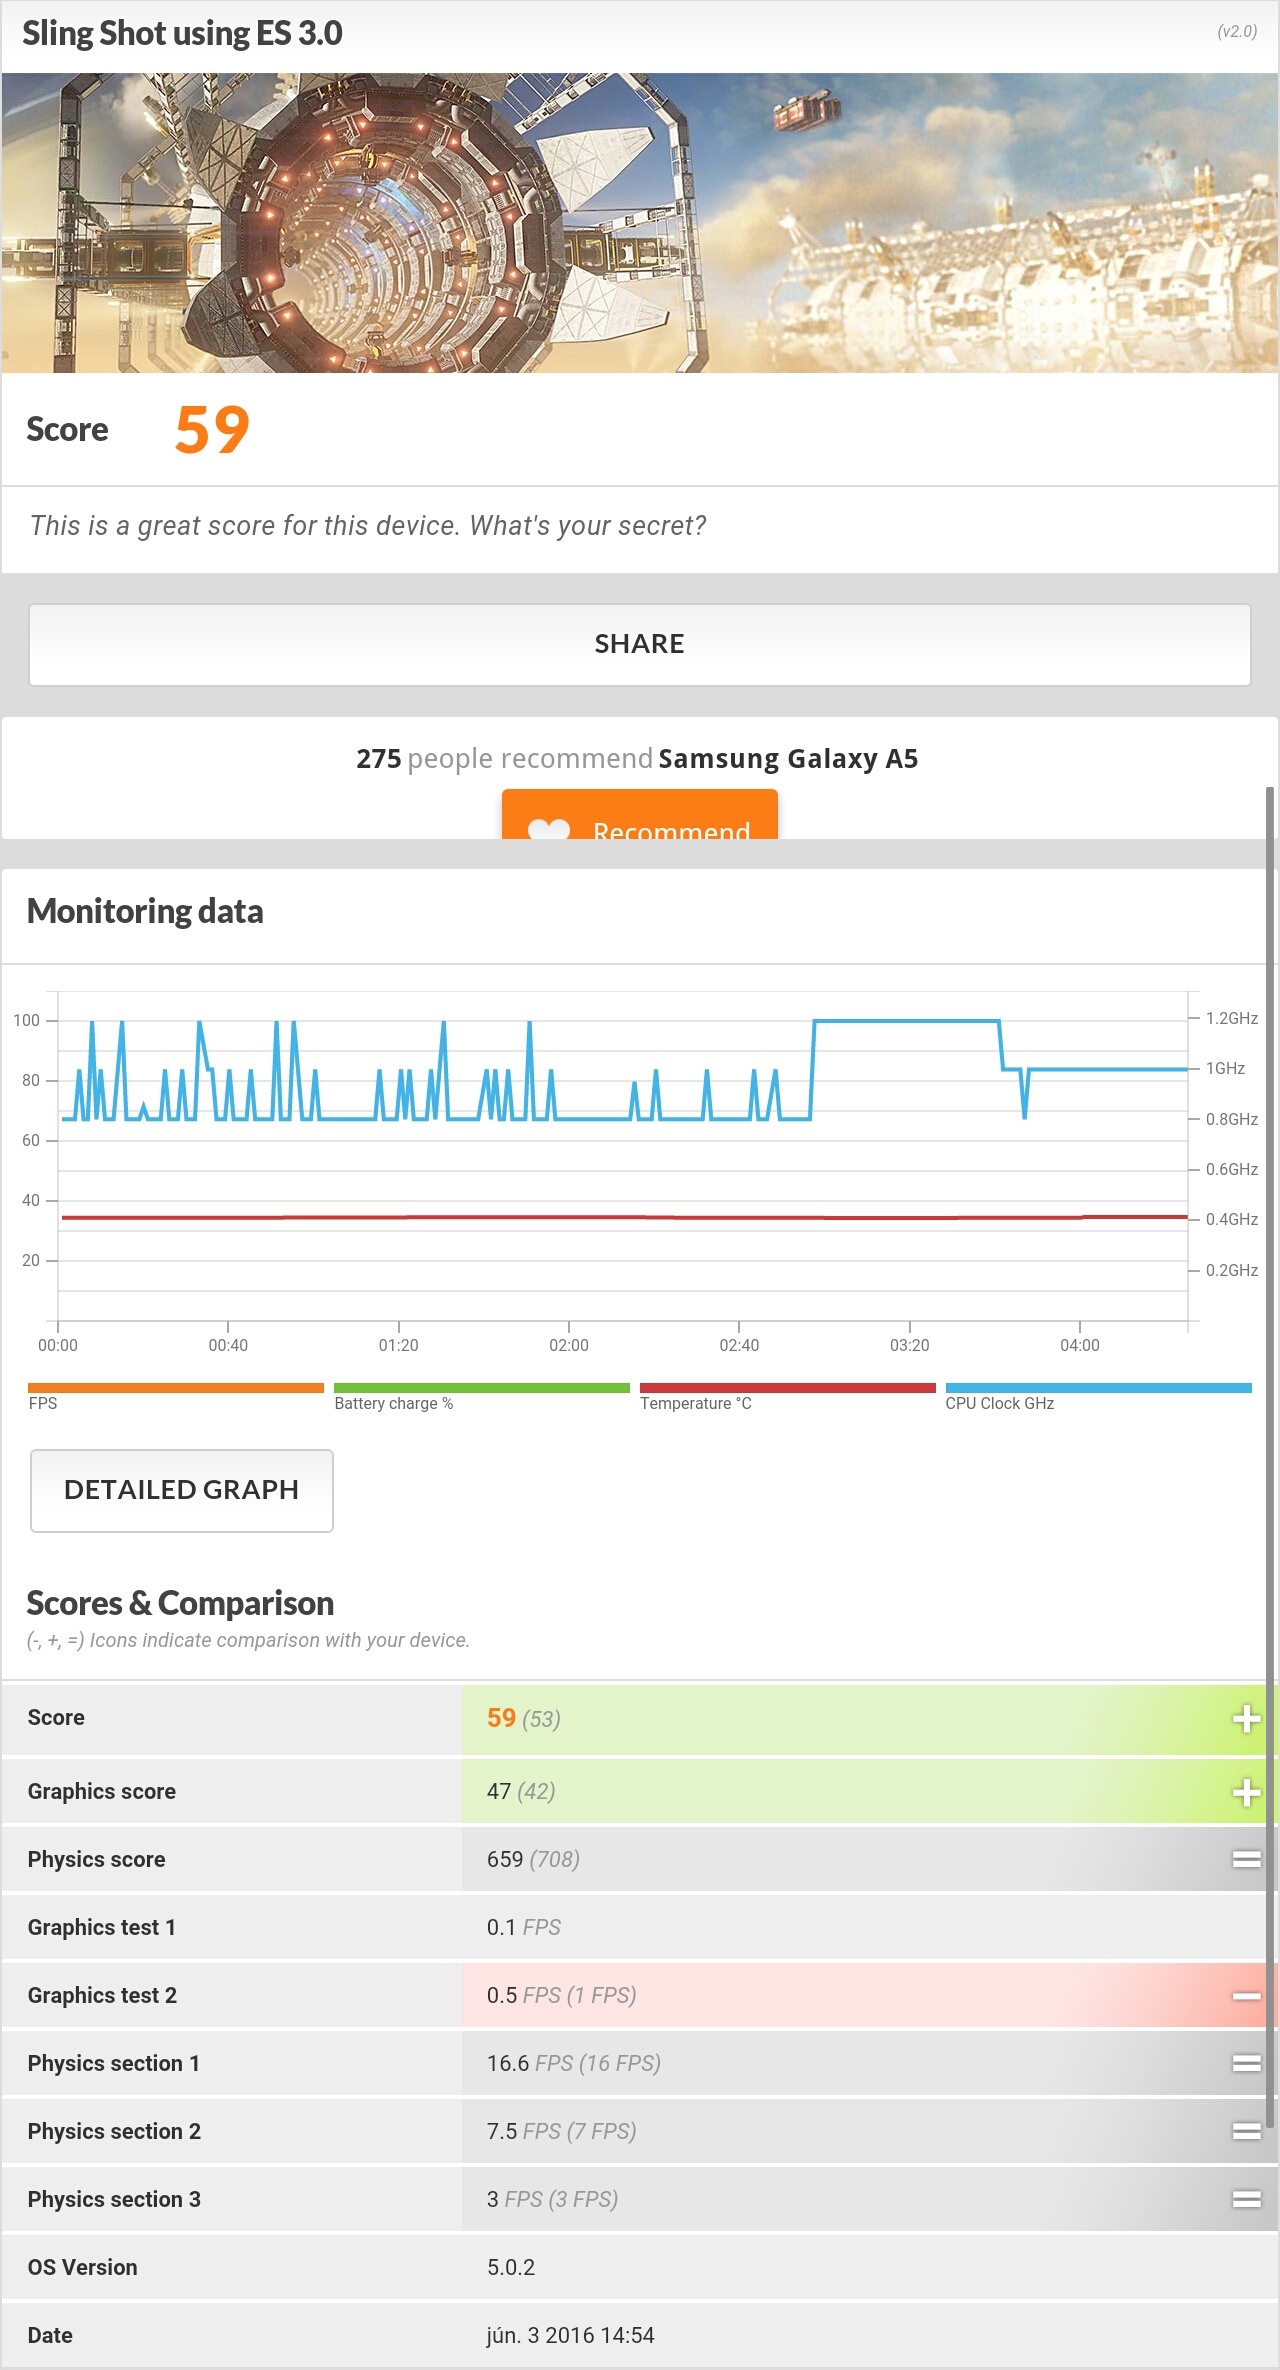Click the equals icon in Physics section 1 row
Viewport: 1280px width, 2370px height.
(x=1246, y=2063)
